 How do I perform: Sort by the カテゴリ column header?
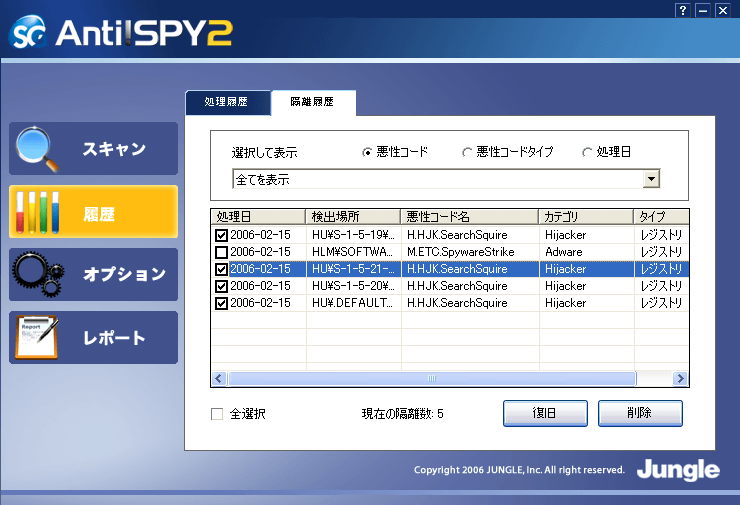tap(586, 217)
